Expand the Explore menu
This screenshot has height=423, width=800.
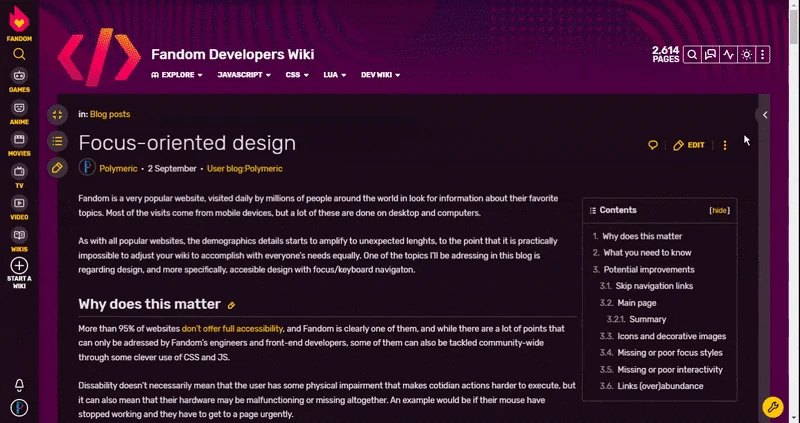177,75
